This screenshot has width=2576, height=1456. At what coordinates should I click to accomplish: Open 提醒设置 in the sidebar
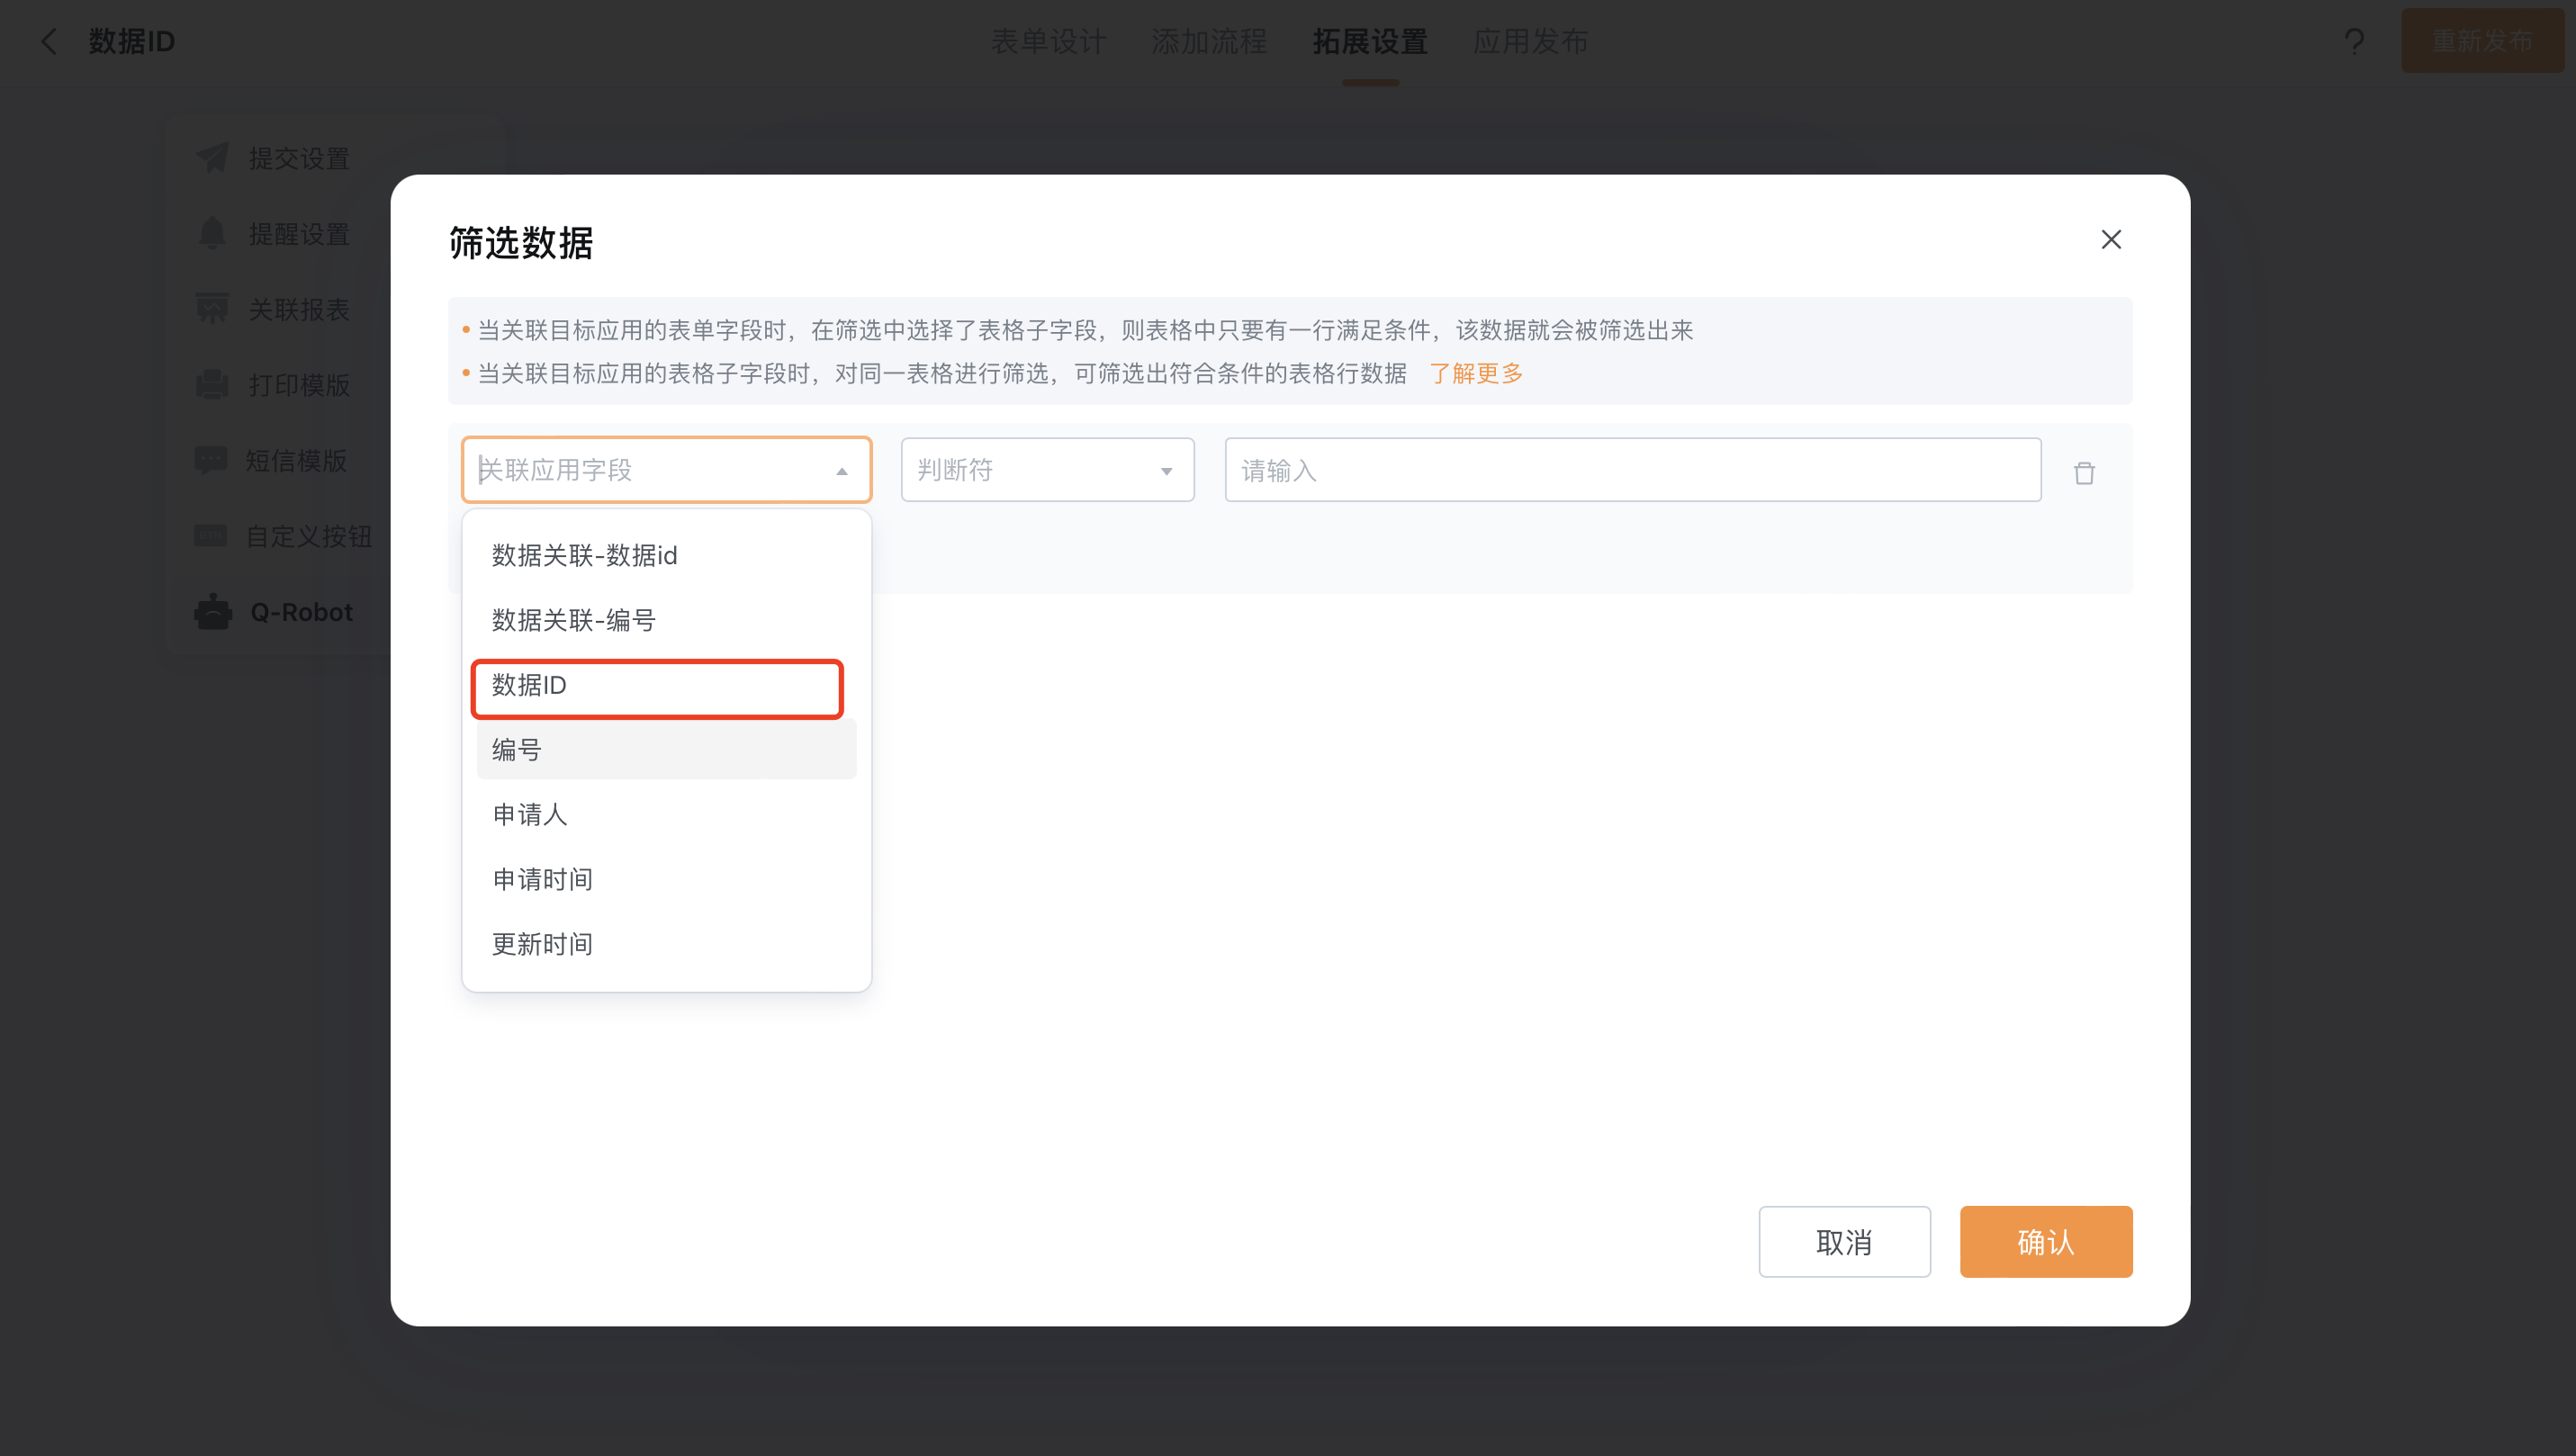coord(298,234)
